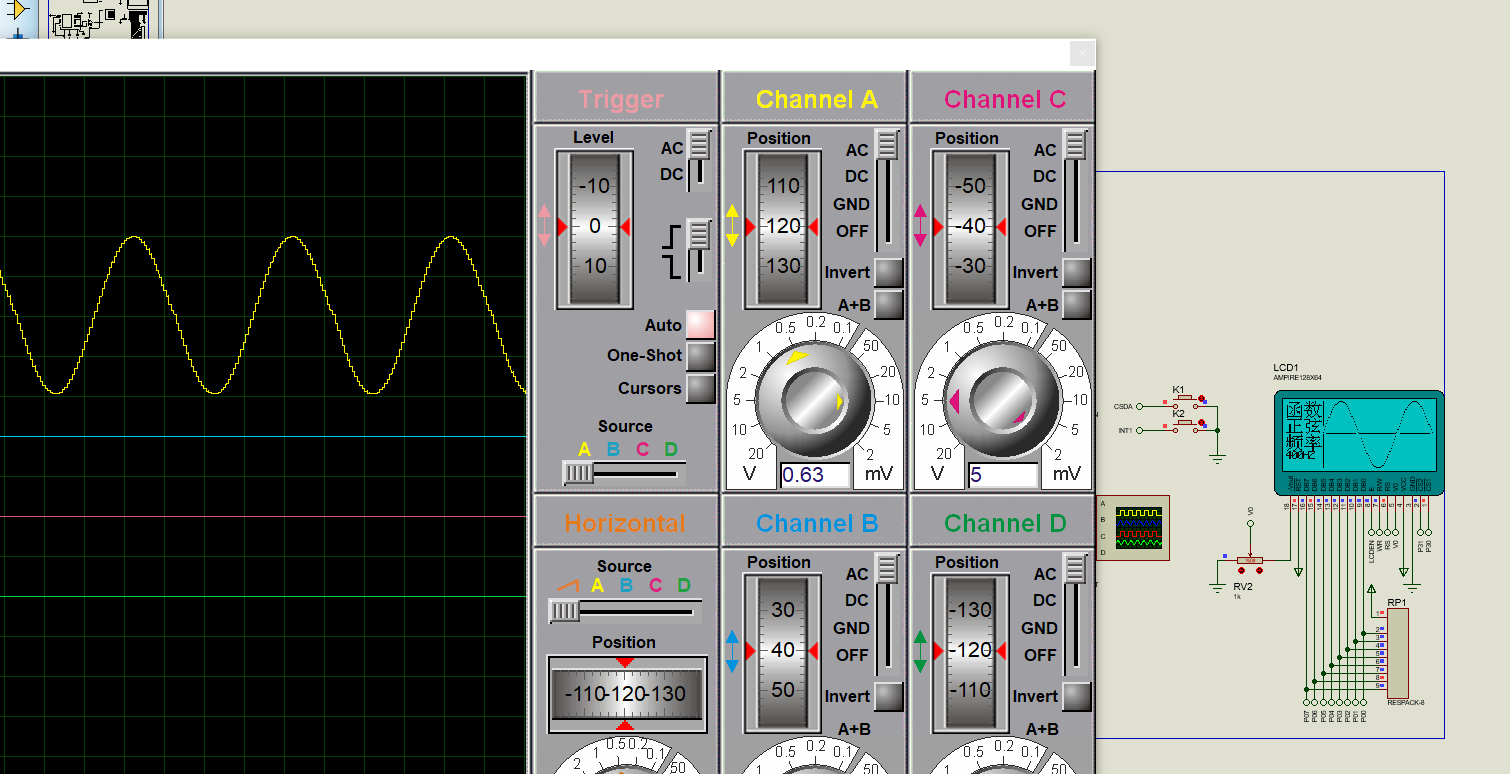The width and height of the screenshot is (1510, 774).
Task: Toggle Channel A Invert button
Action: point(888,272)
